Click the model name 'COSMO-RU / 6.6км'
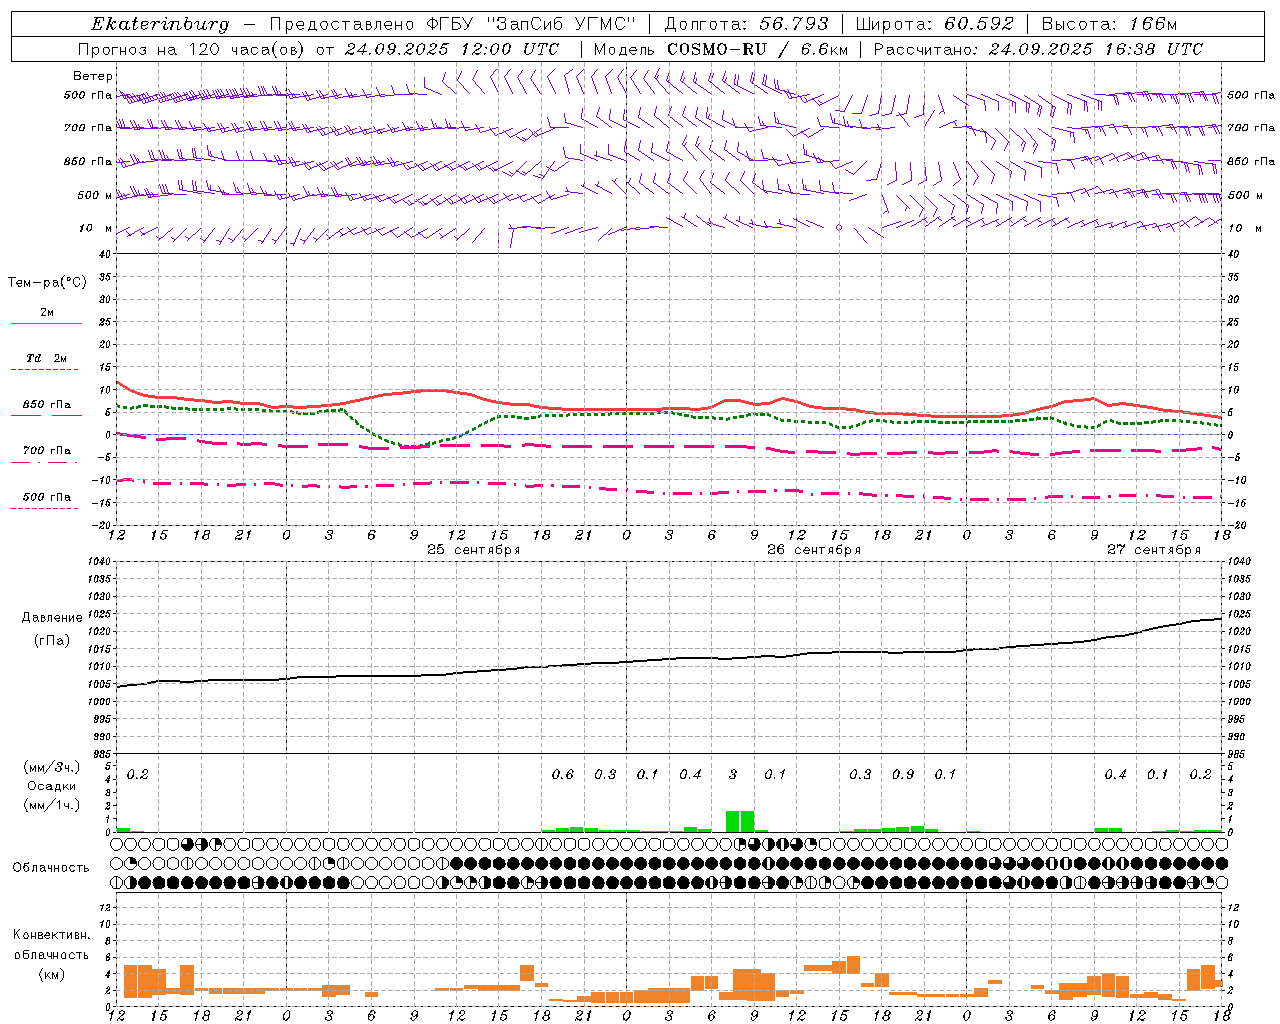The image size is (1280, 1024). pos(757,49)
